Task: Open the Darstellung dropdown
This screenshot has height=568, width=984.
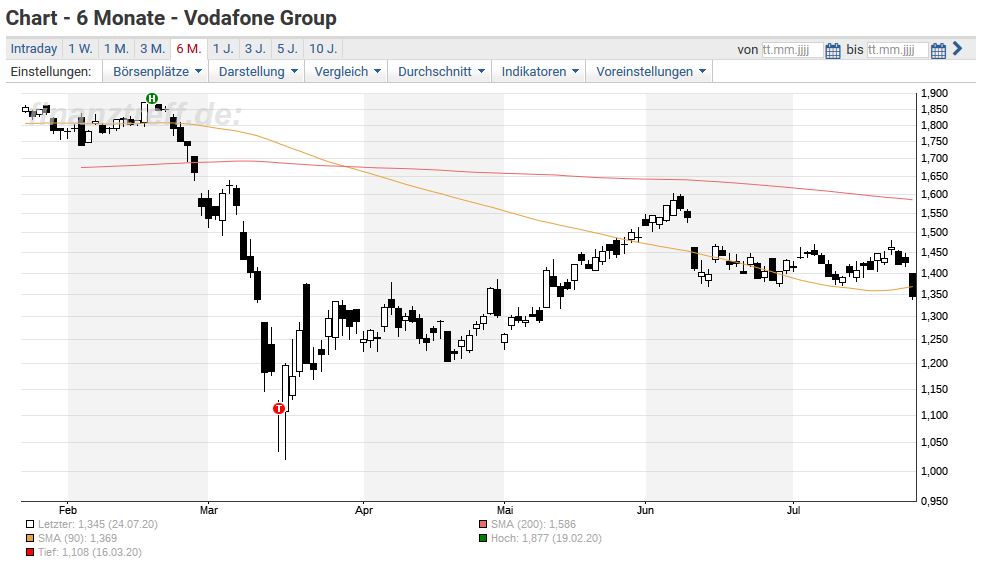Action: (257, 72)
